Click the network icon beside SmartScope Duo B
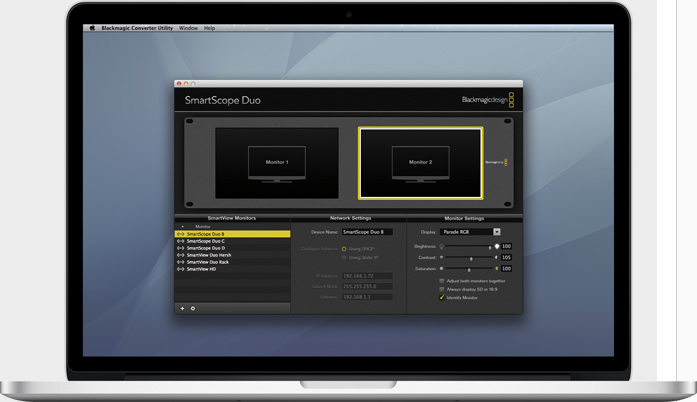The width and height of the screenshot is (697, 402). point(180,234)
